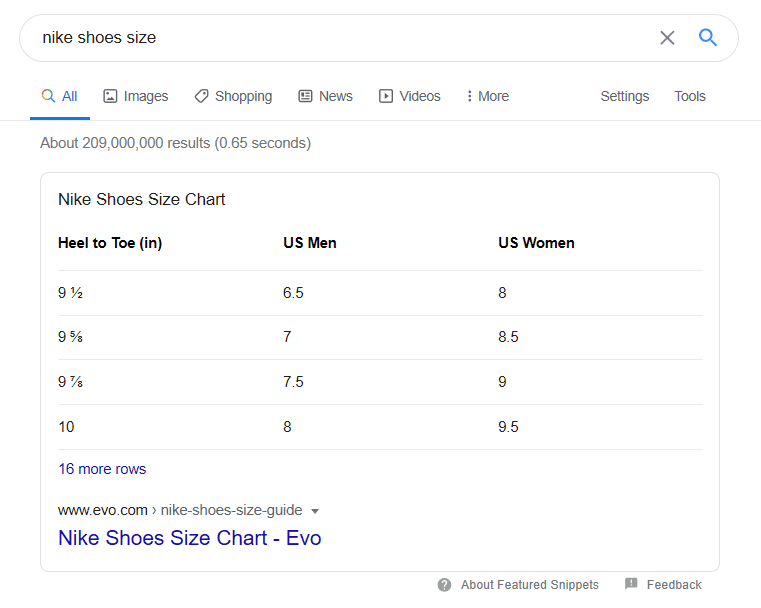Open the Images tab
The height and width of the screenshot is (608, 761).
(135, 96)
